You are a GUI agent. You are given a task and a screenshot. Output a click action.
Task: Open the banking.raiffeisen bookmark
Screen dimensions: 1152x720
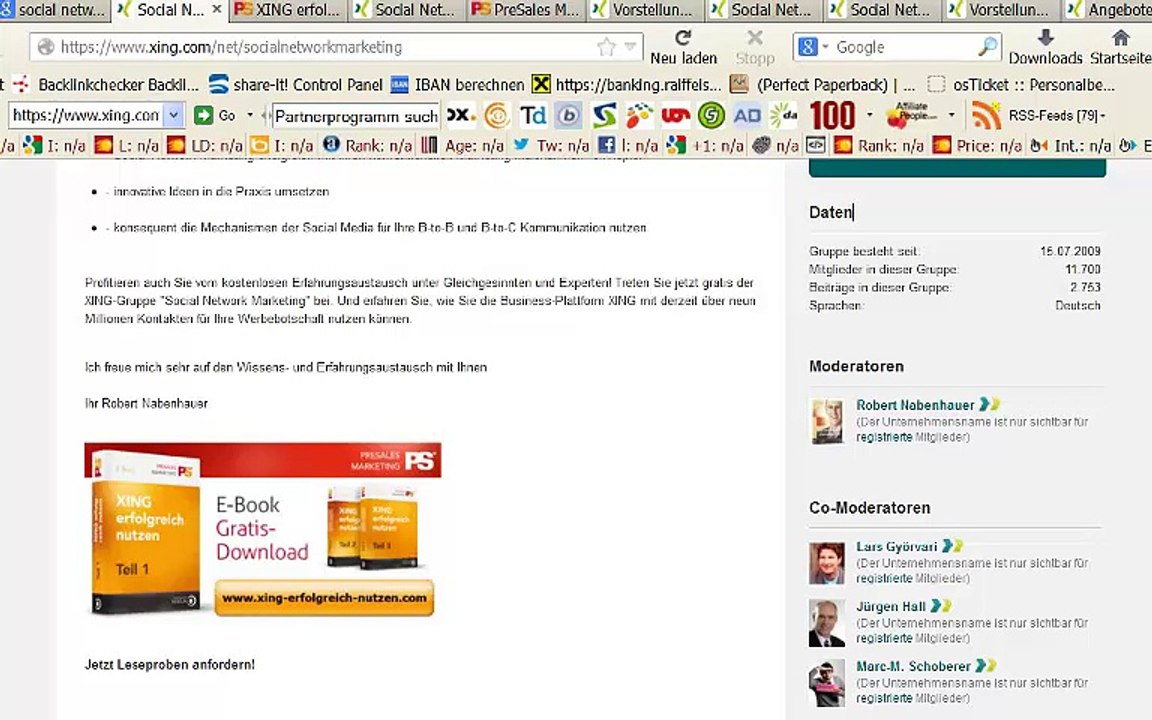click(627, 84)
